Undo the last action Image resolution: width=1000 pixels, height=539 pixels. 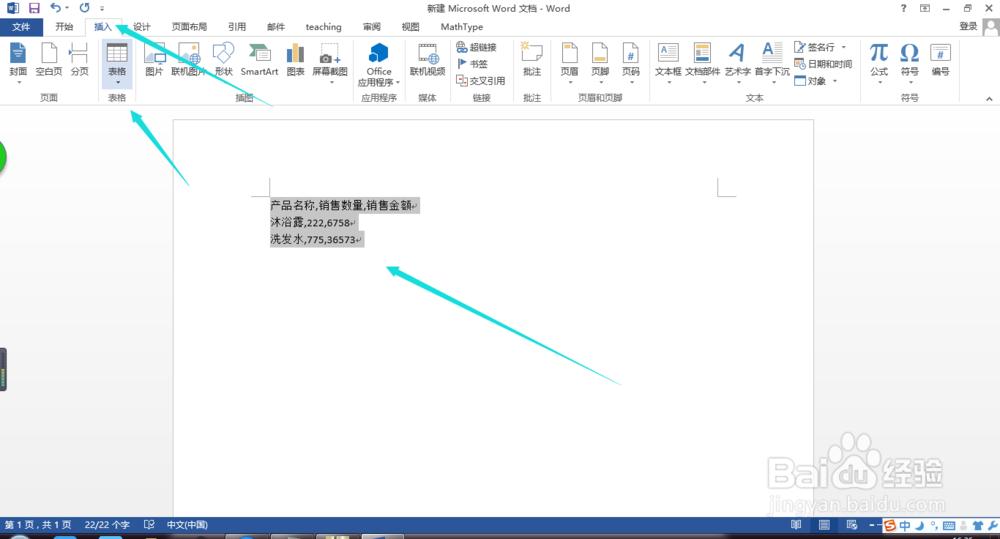coord(55,8)
